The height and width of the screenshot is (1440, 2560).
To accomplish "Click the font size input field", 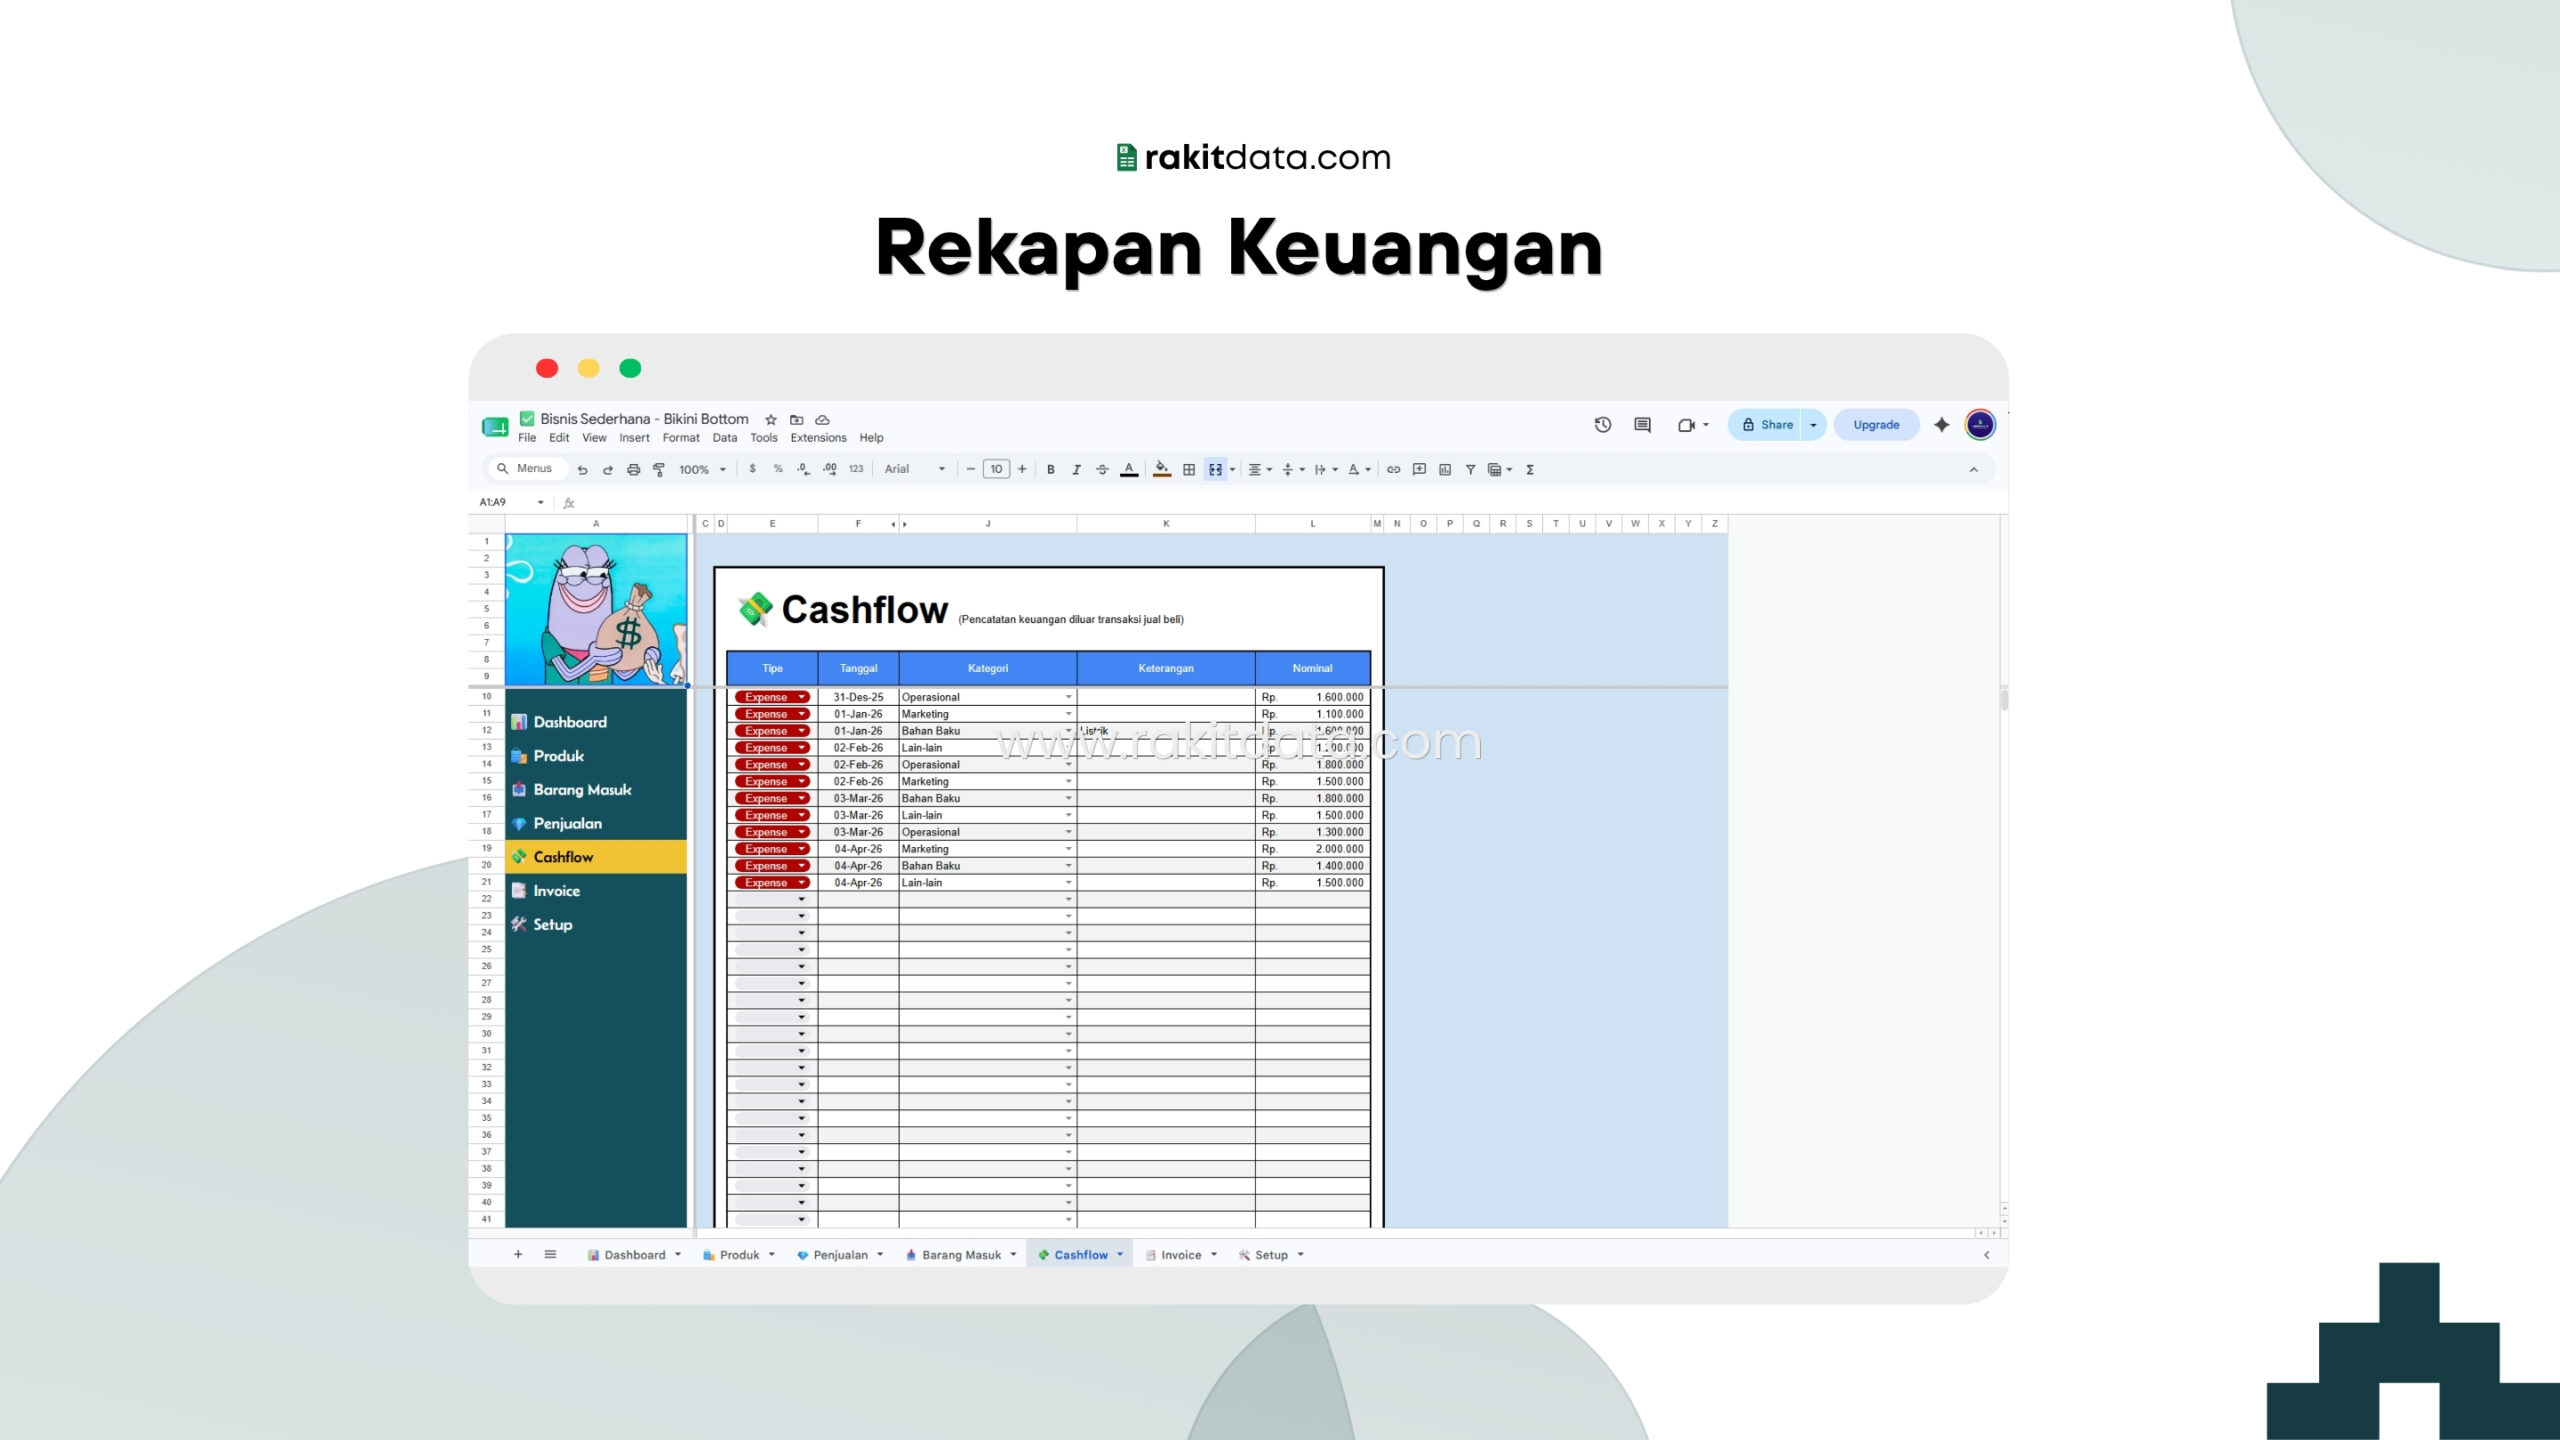I will click(996, 469).
